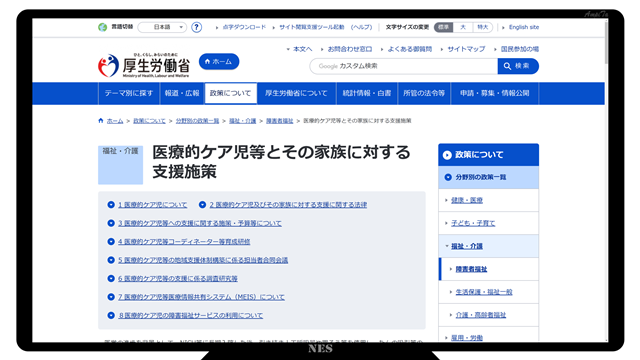The width and height of the screenshot is (640, 360).
Task: Click breadcrumb 分野別の政策一覧 link
Action: point(197,121)
